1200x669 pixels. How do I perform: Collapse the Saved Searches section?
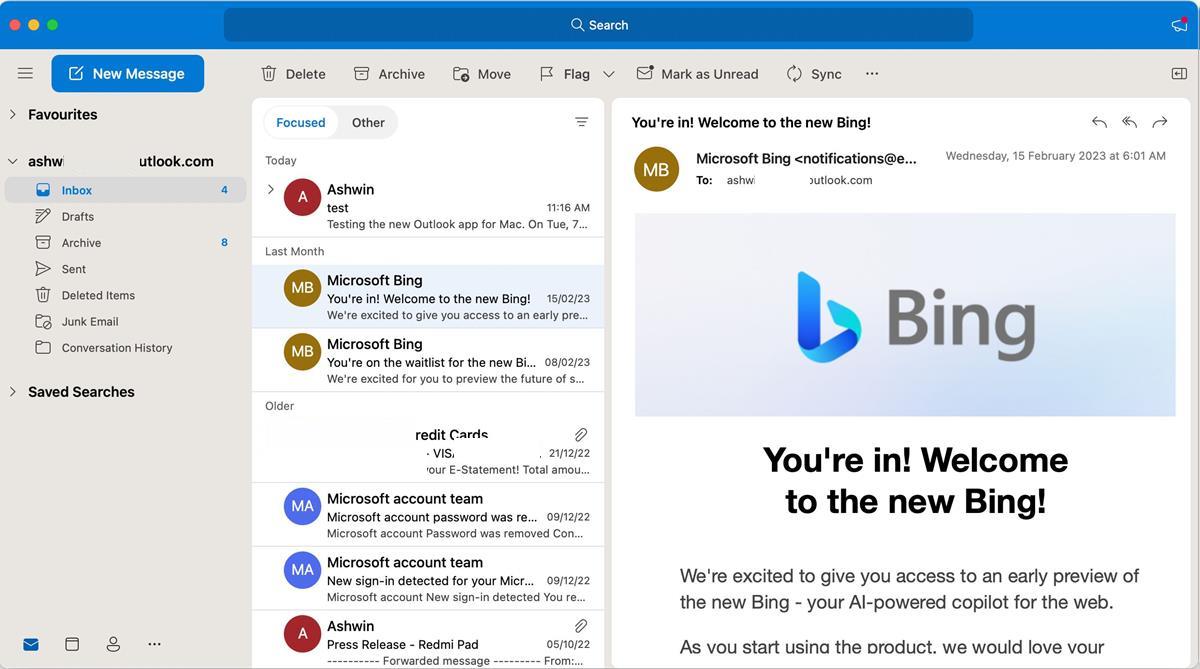tap(12, 391)
